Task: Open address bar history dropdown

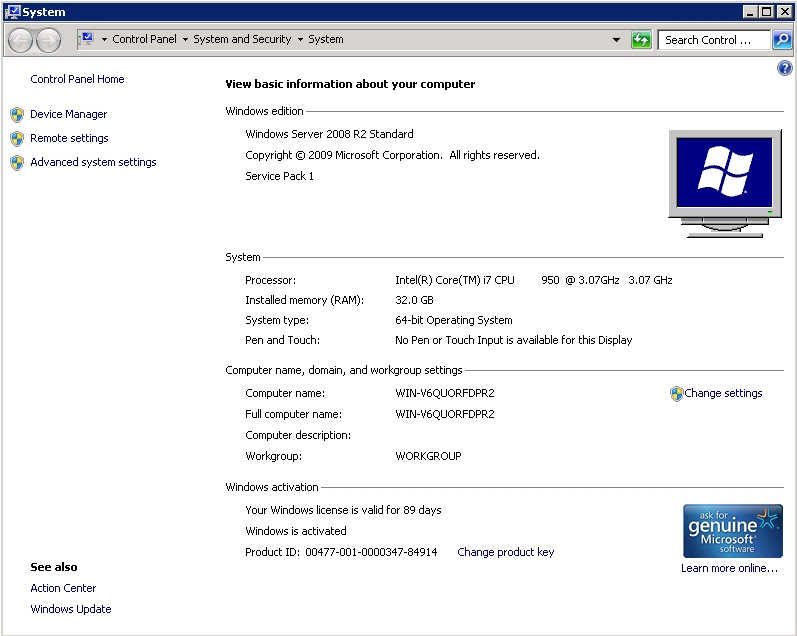Action: pos(616,40)
